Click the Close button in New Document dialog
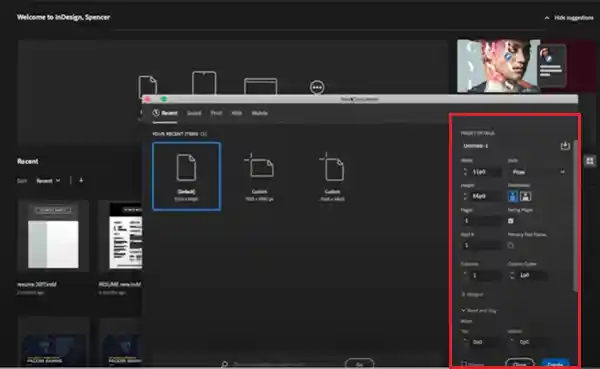The height and width of the screenshot is (369, 600). tap(520, 364)
